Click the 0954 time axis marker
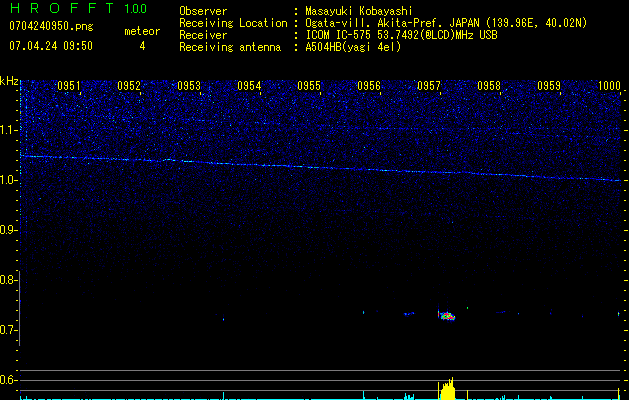Viewport: 629px width, 400px height. tap(249, 86)
